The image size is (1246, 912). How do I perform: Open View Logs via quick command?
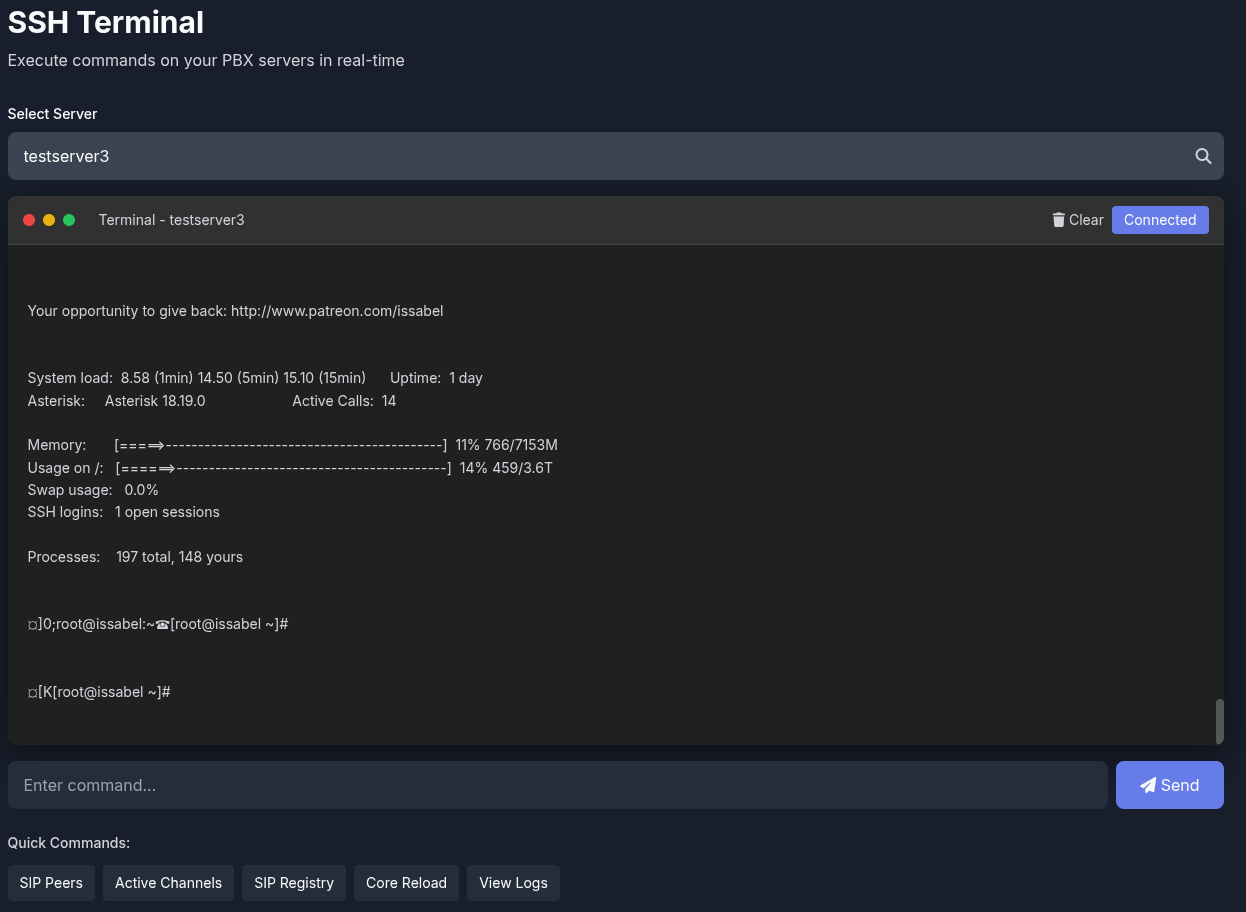(513, 883)
